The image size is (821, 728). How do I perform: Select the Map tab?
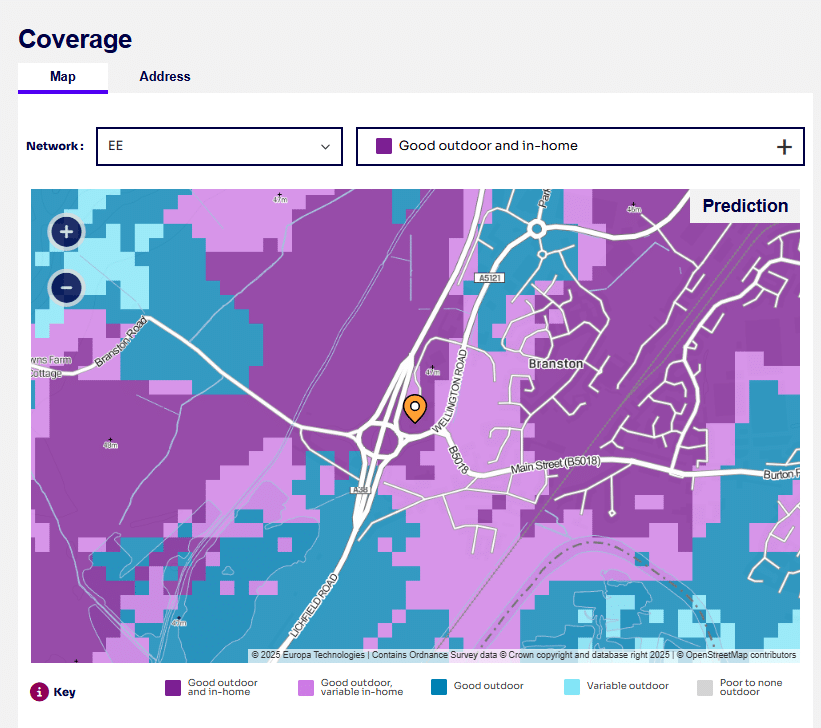click(x=63, y=77)
